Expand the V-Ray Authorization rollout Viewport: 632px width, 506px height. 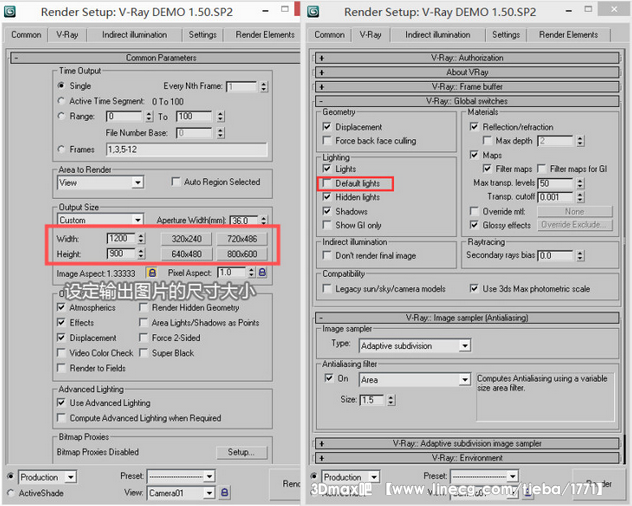coord(467,58)
